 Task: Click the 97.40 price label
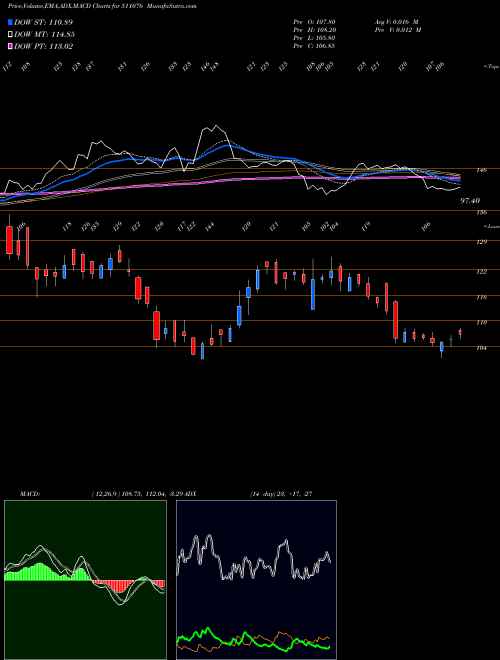(x=470, y=201)
